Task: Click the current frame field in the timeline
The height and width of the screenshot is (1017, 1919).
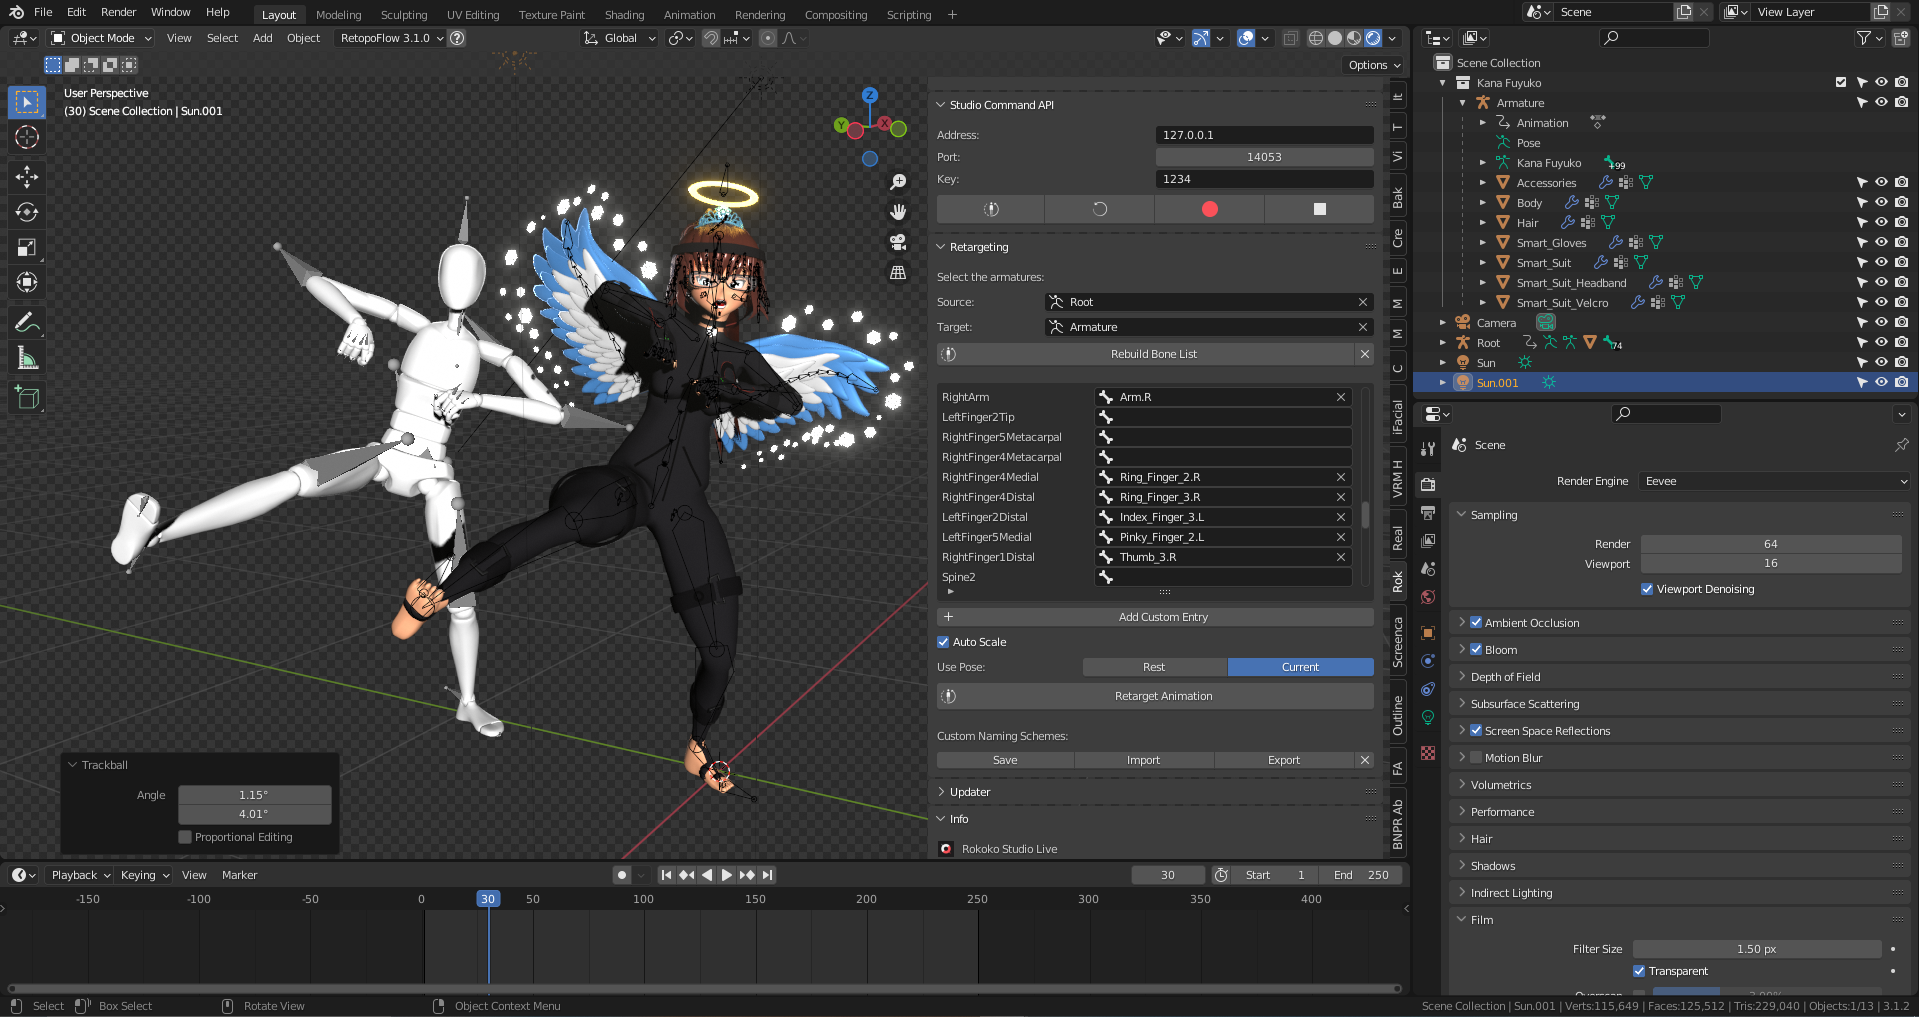Action: 1167,874
